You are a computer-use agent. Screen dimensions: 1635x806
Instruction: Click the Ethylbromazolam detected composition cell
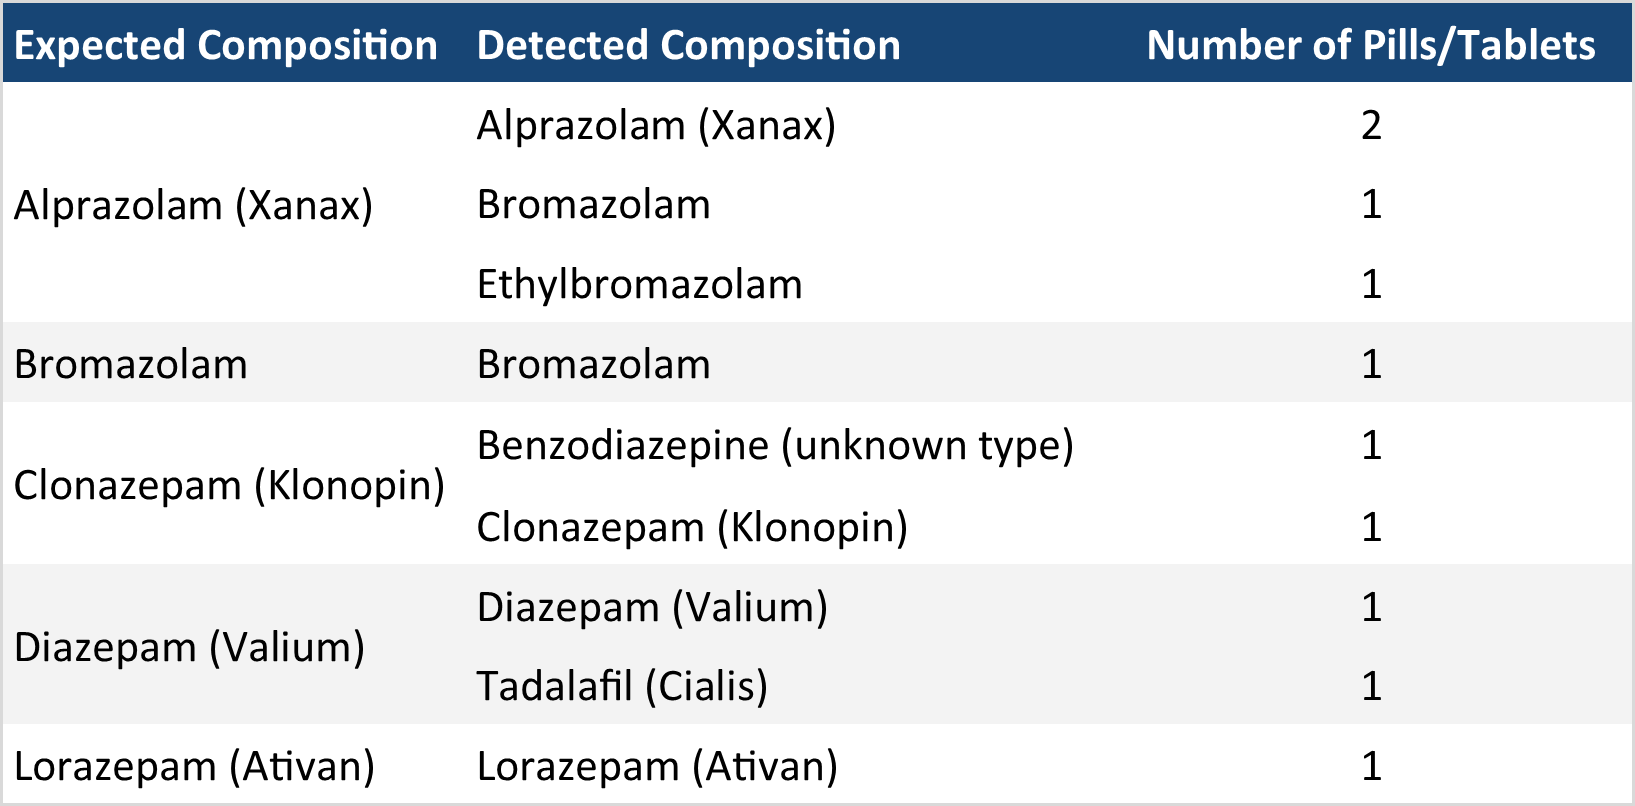pyautogui.click(x=639, y=285)
